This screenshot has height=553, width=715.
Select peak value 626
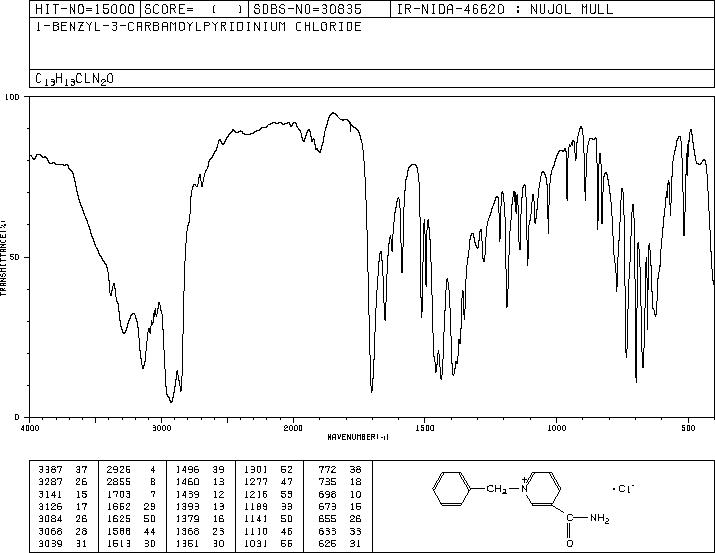[x=327, y=543]
